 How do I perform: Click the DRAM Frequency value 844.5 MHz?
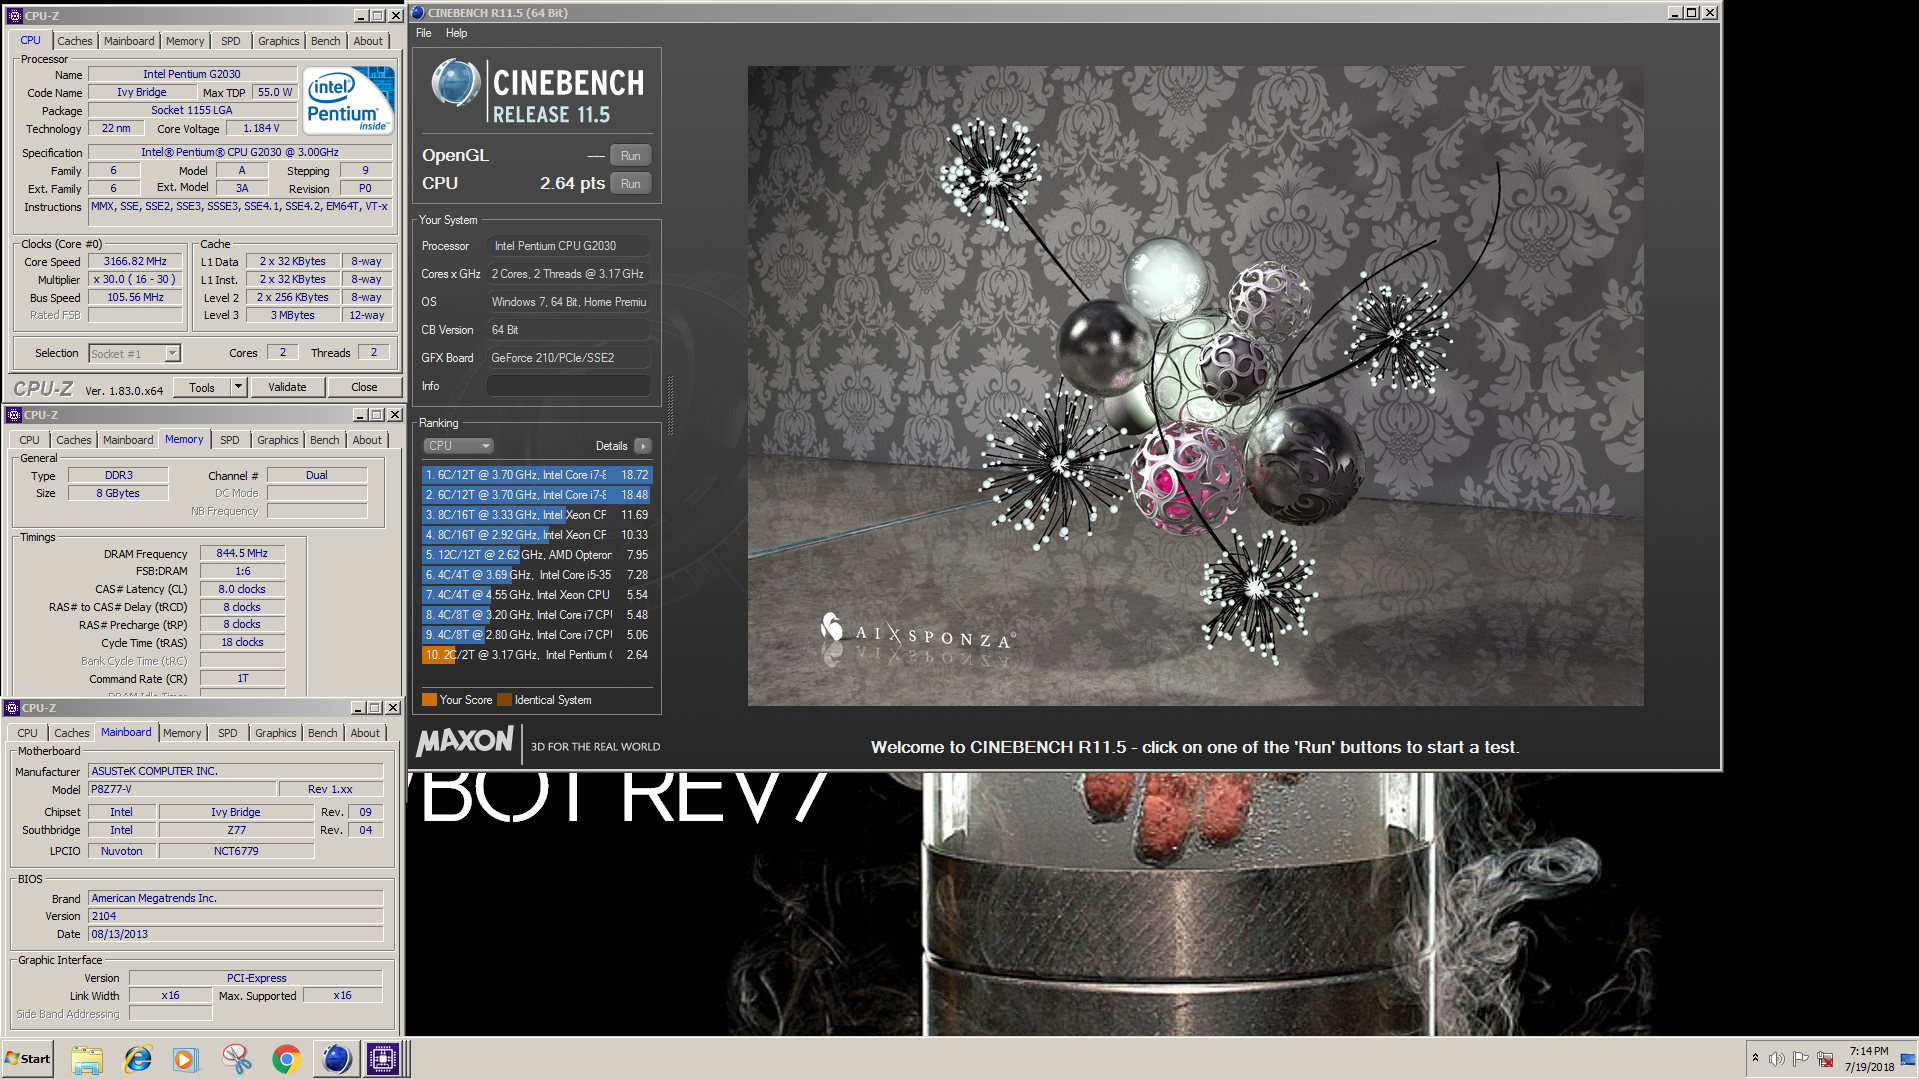tap(242, 553)
